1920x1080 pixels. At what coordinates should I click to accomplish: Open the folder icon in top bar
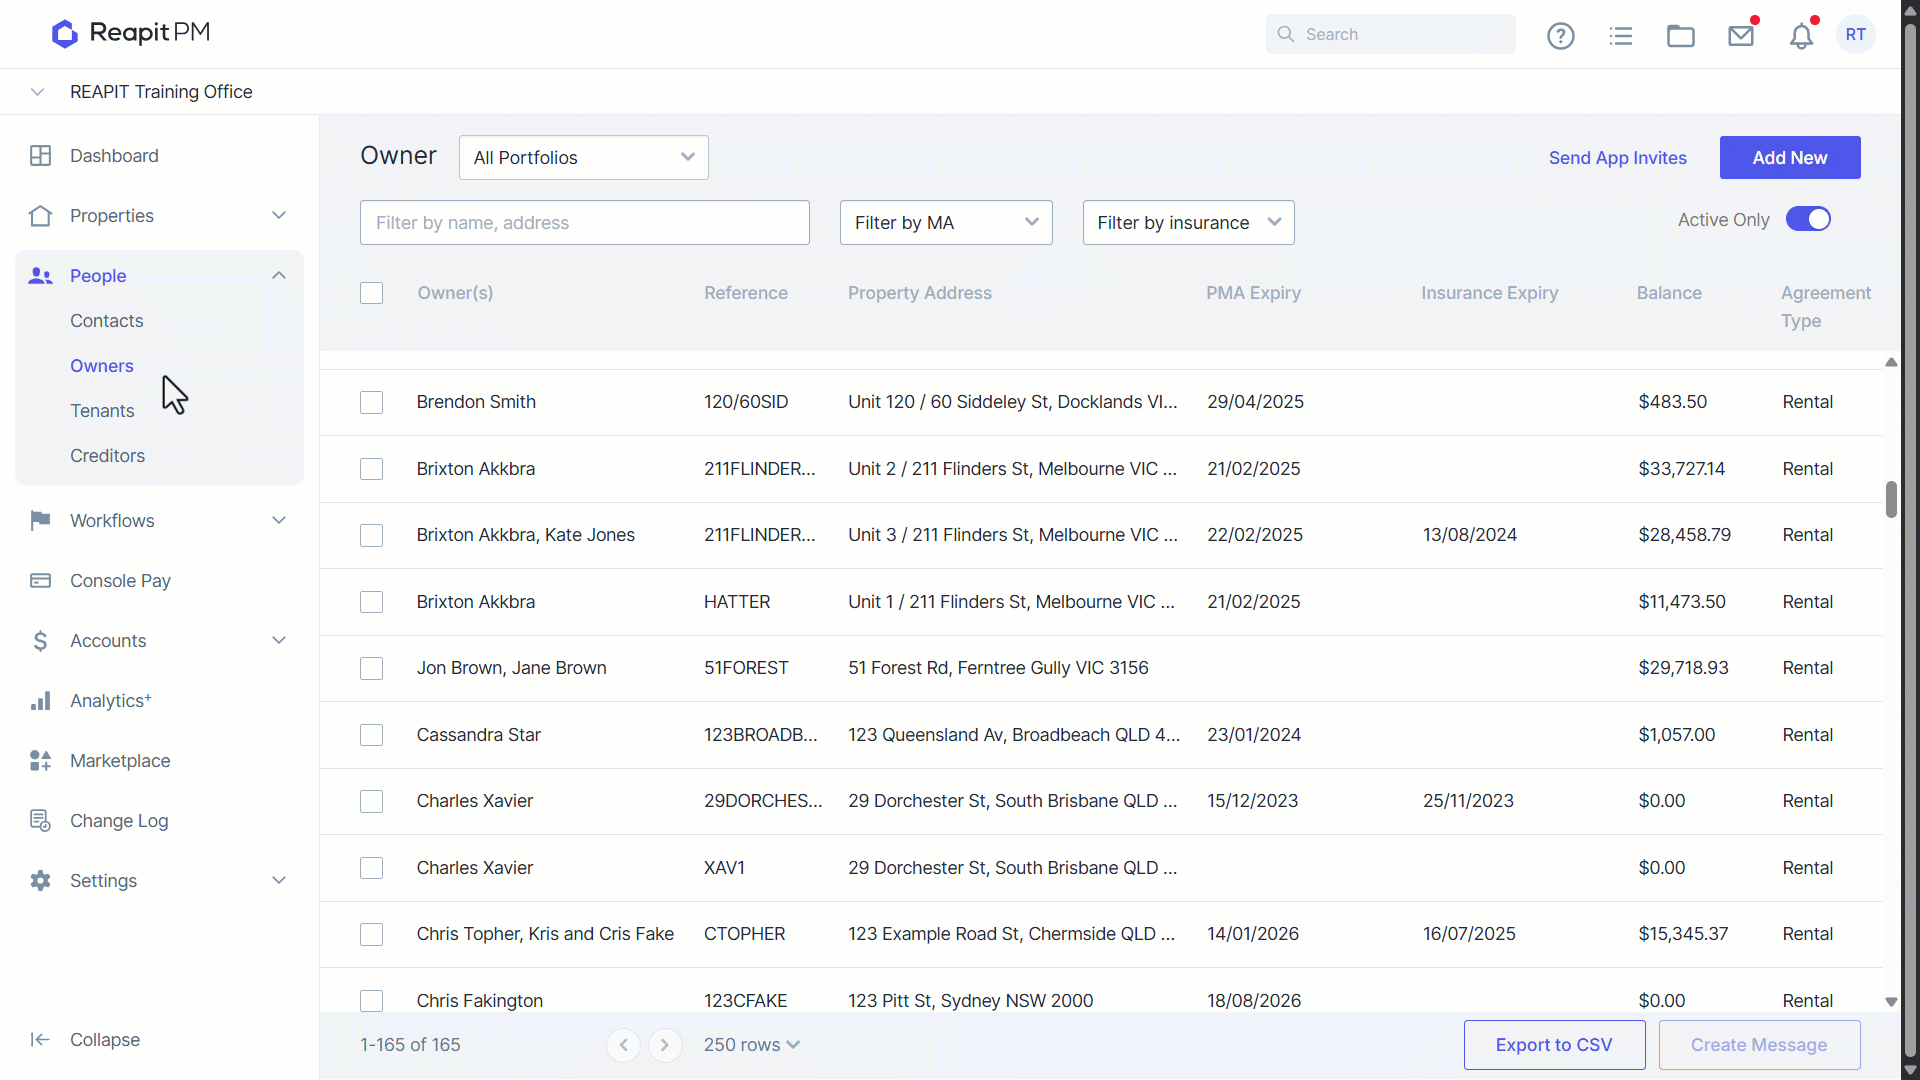click(x=1681, y=36)
